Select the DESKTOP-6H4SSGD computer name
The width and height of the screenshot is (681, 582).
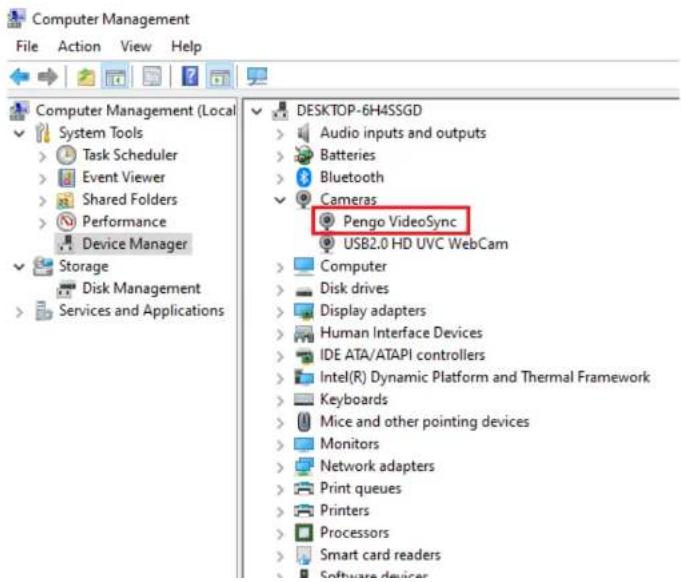359,110
